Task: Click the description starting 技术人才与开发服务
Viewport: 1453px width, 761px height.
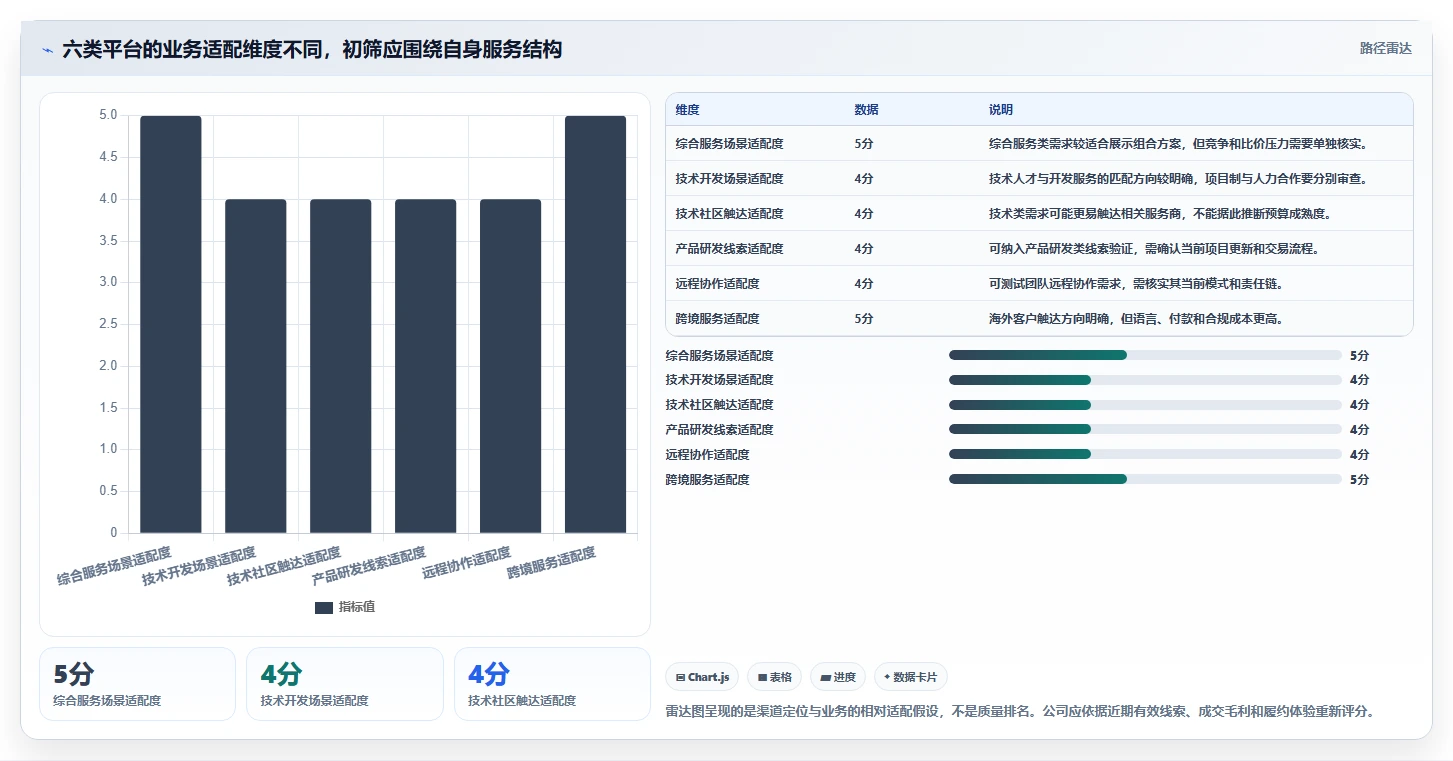Action: 1178,179
